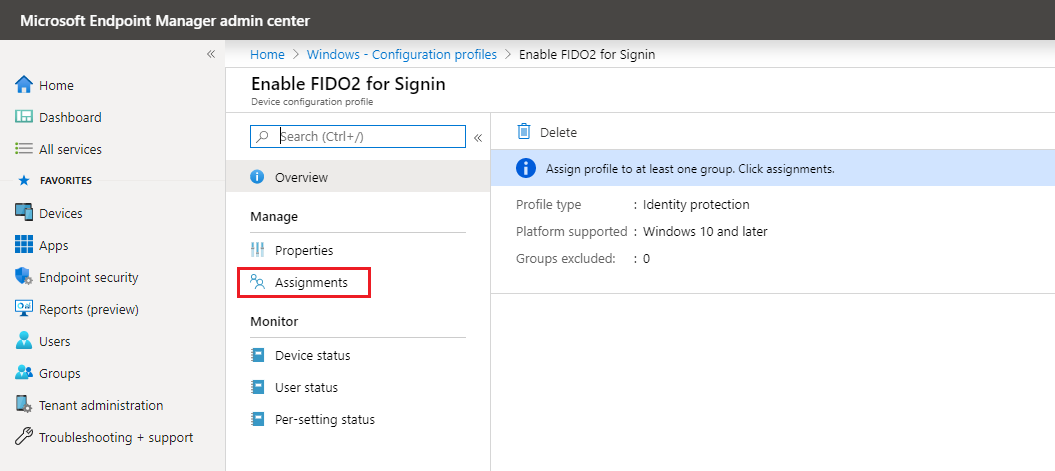
Task: Open Dashboard via its chart icon
Action: click(24, 117)
